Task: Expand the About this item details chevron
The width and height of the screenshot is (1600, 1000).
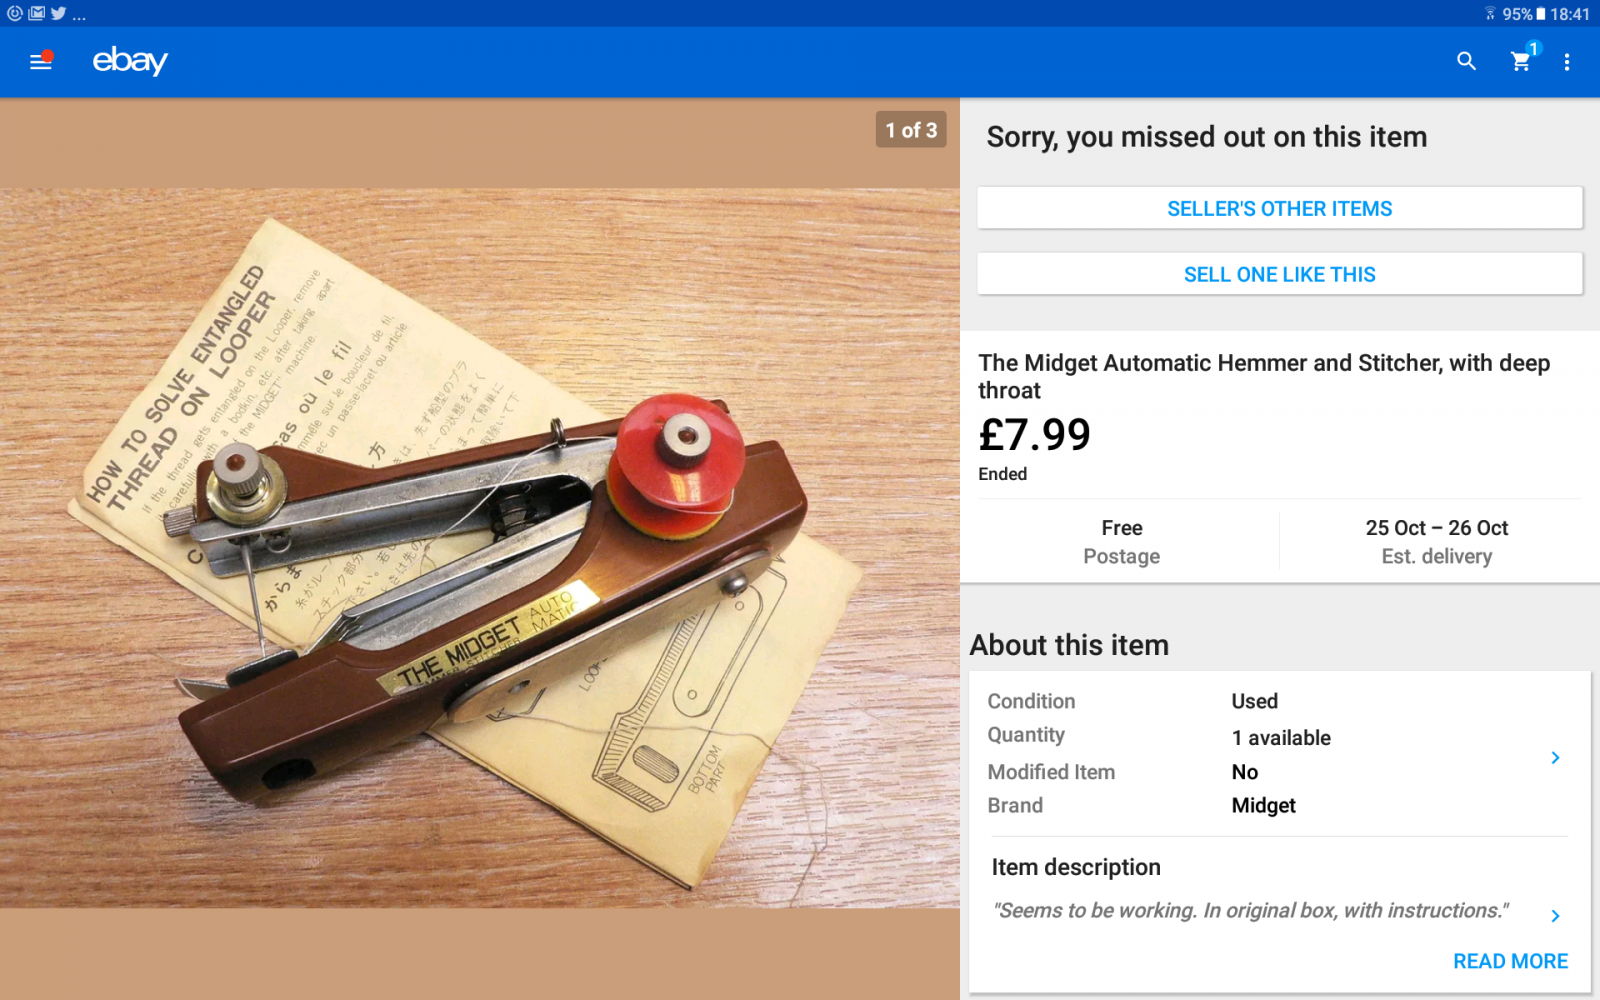Action: pos(1555,757)
